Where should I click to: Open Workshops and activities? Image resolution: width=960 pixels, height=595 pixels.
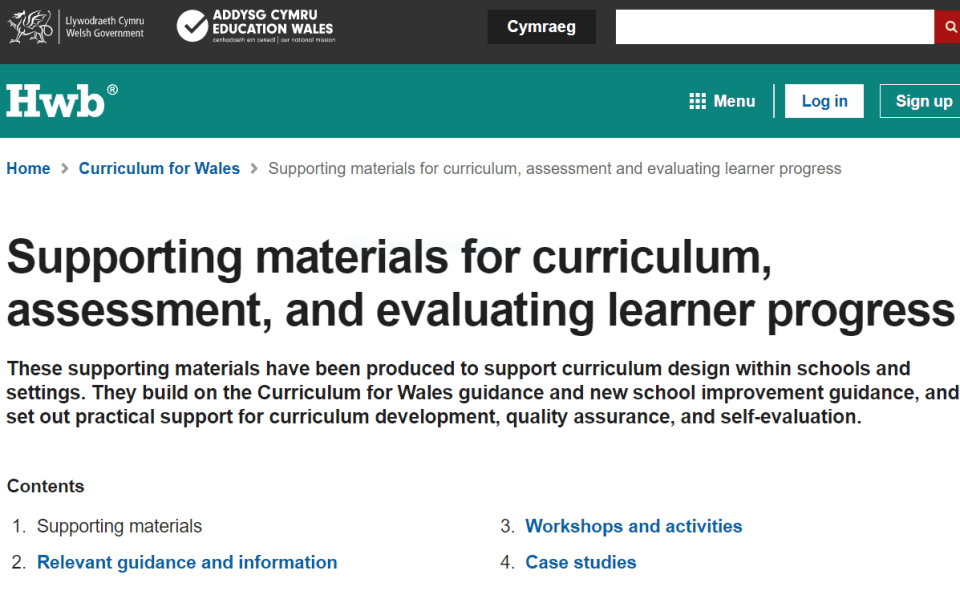(633, 526)
